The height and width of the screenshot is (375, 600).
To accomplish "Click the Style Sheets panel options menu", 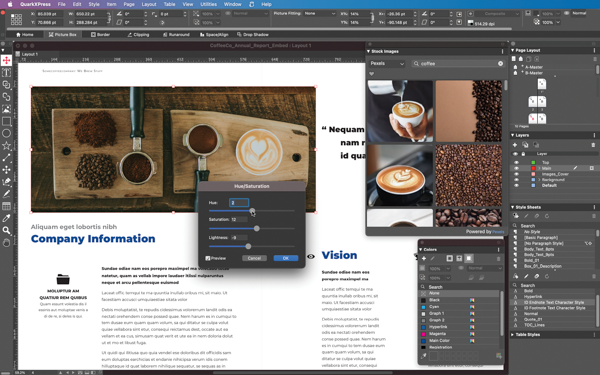I will pos(594,207).
